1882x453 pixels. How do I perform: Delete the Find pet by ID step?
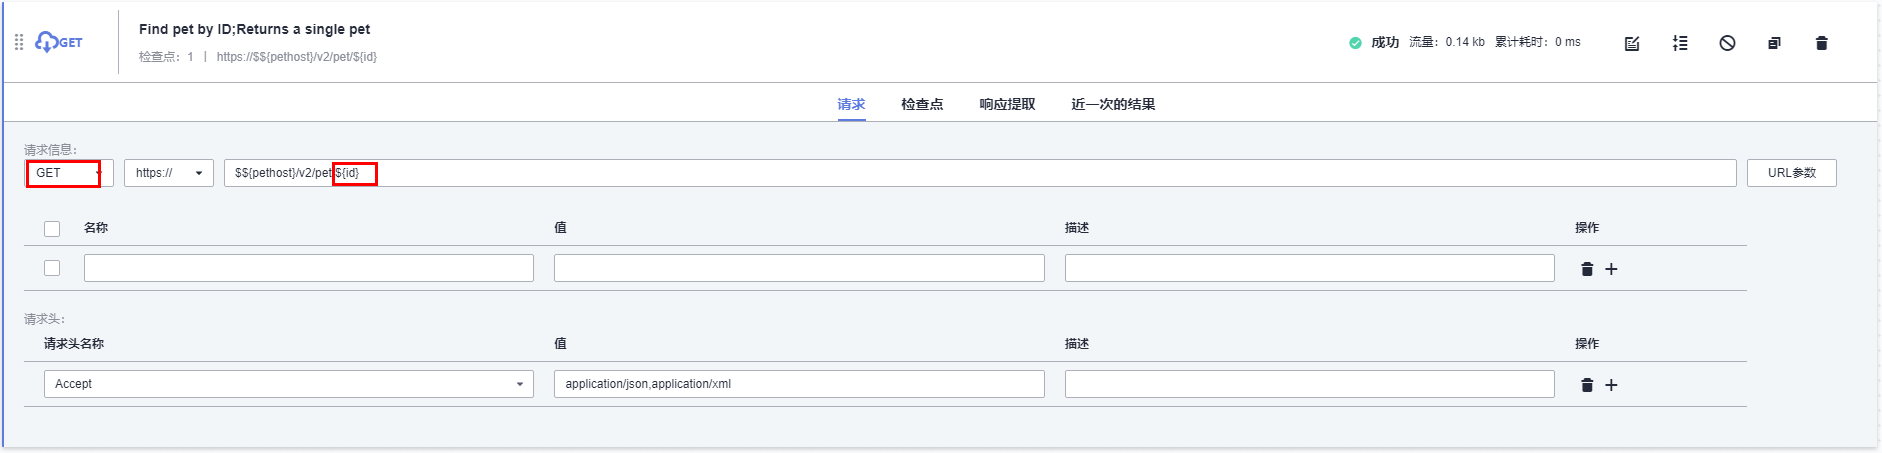click(1821, 43)
